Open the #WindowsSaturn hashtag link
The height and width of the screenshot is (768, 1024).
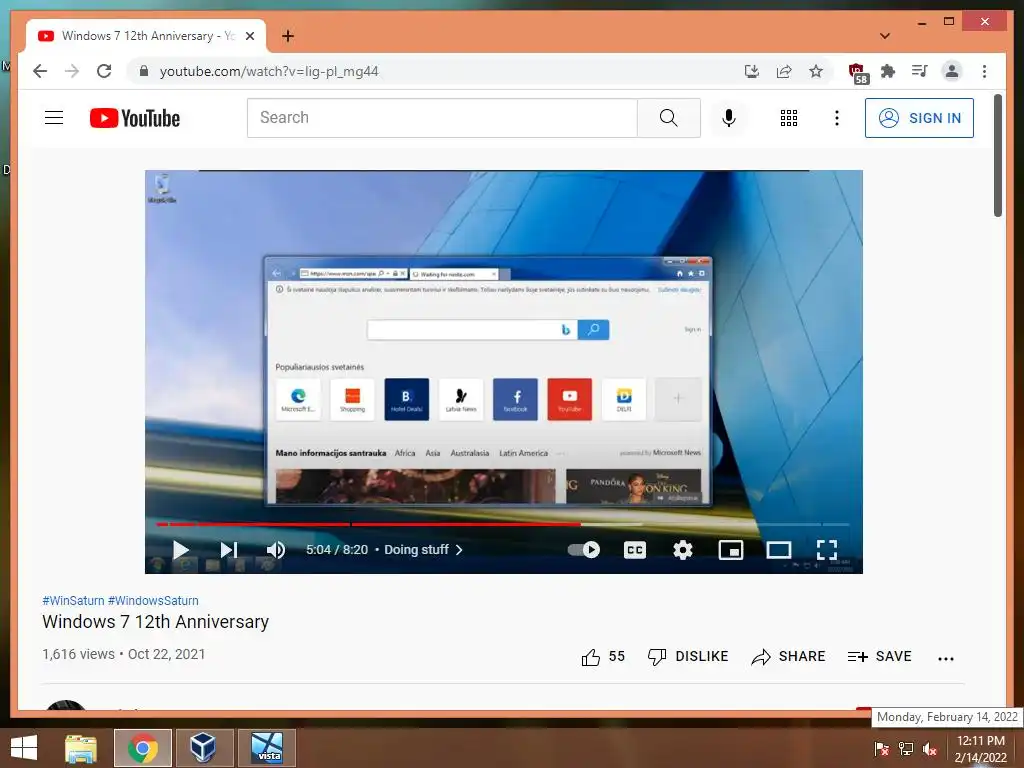coord(153,600)
